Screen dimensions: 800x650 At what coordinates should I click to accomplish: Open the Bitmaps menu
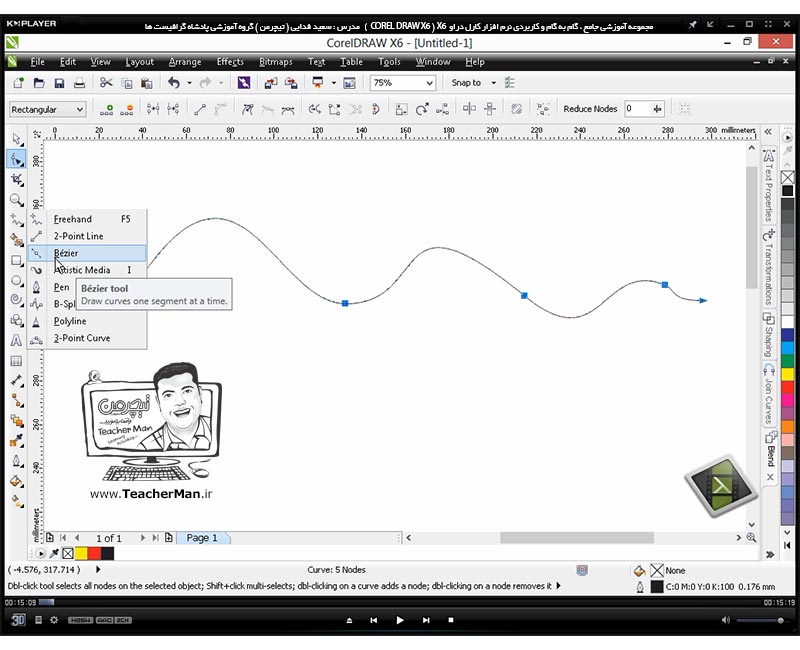tap(276, 62)
